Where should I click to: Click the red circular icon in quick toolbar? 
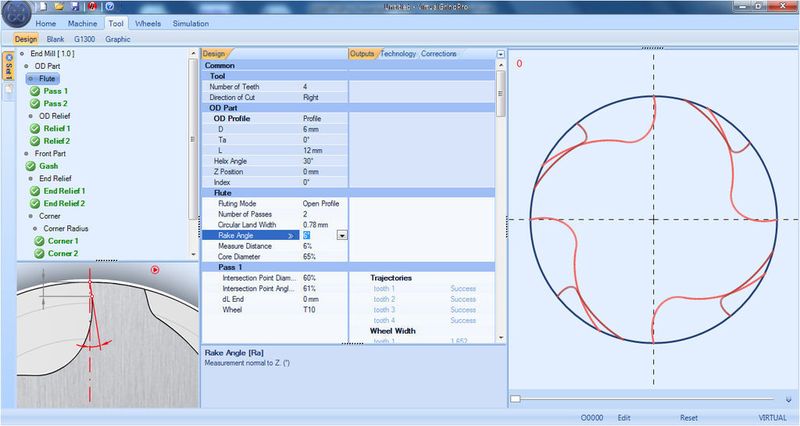(92, 7)
